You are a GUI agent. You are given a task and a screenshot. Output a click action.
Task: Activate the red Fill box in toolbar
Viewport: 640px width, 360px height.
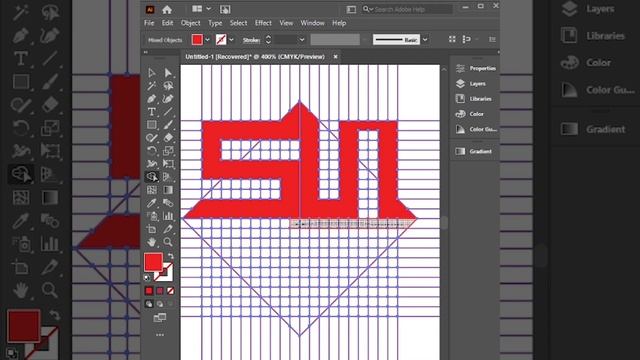[153, 262]
